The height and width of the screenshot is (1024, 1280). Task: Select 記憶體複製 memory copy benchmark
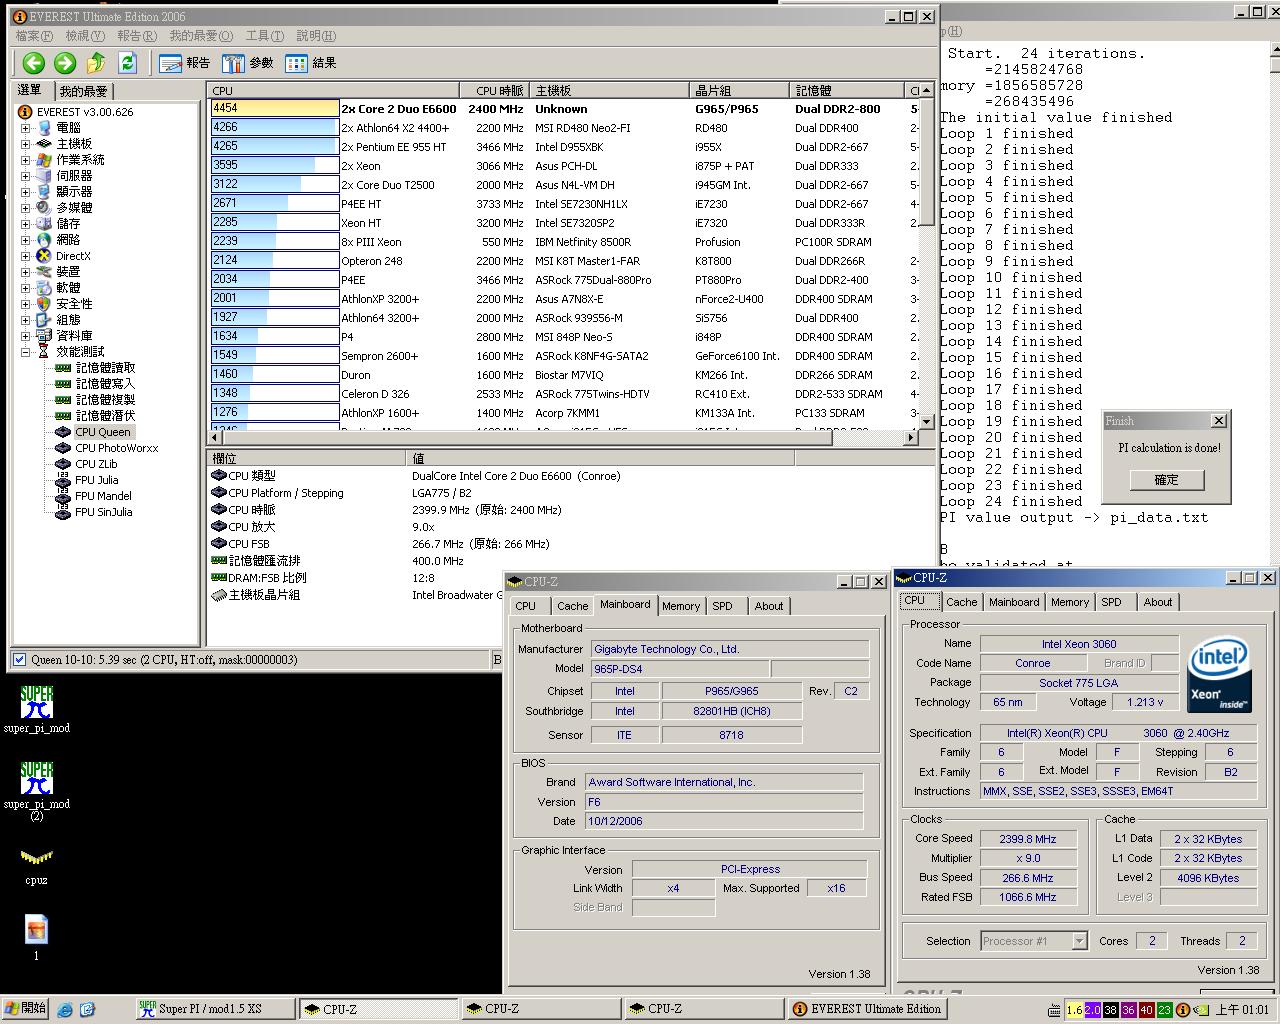95,400
